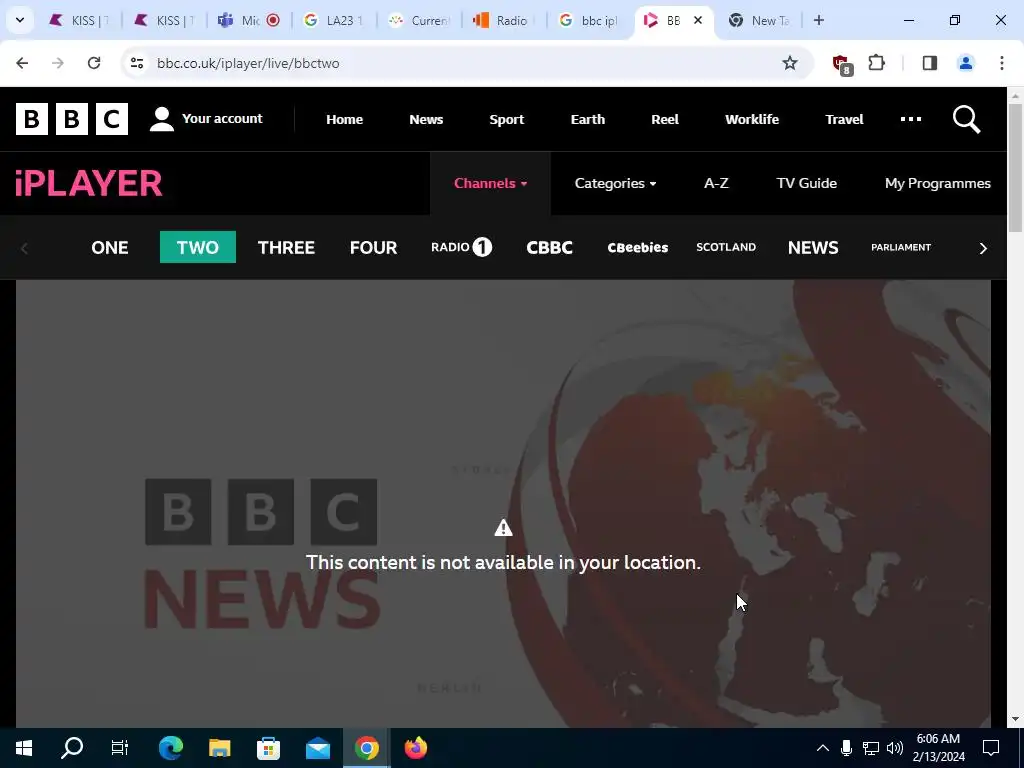
Task: Select Radio 1 channel
Action: [461, 247]
